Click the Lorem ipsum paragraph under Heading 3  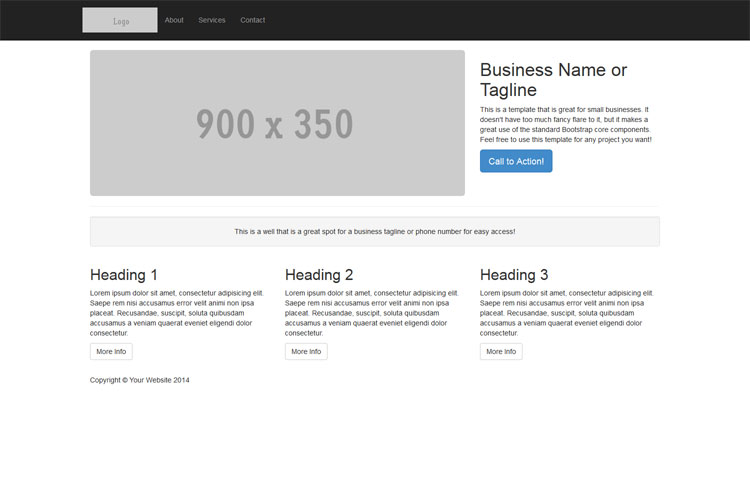567,313
